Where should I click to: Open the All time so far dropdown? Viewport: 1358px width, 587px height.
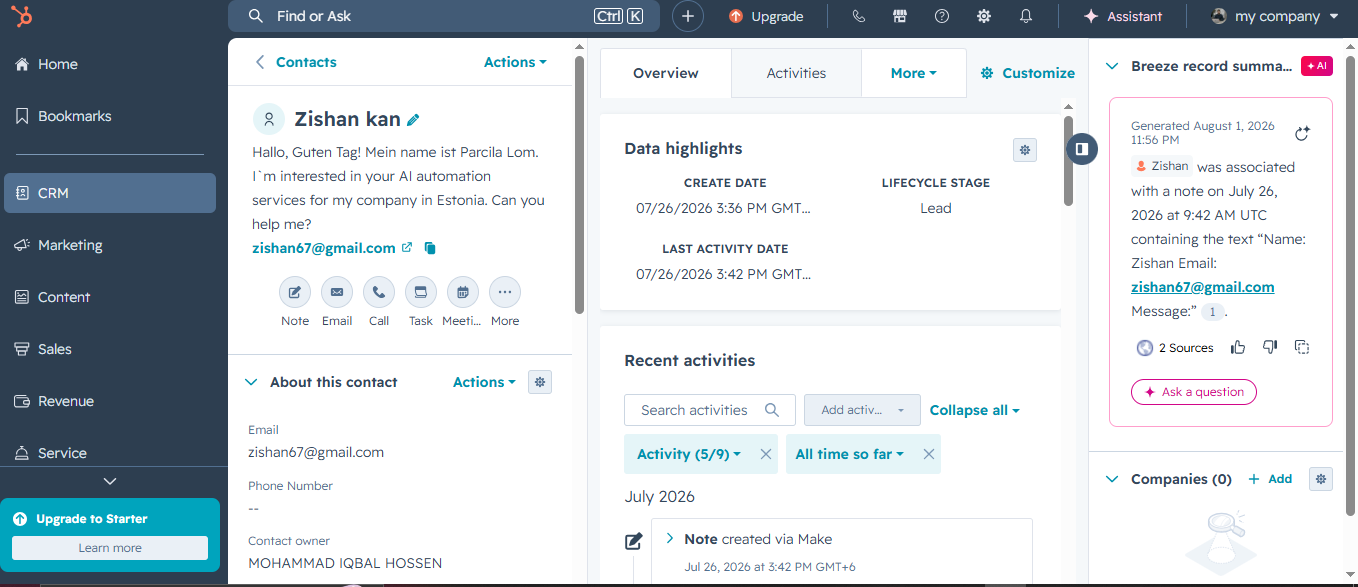pyautogui.click(x=850, y=454)
